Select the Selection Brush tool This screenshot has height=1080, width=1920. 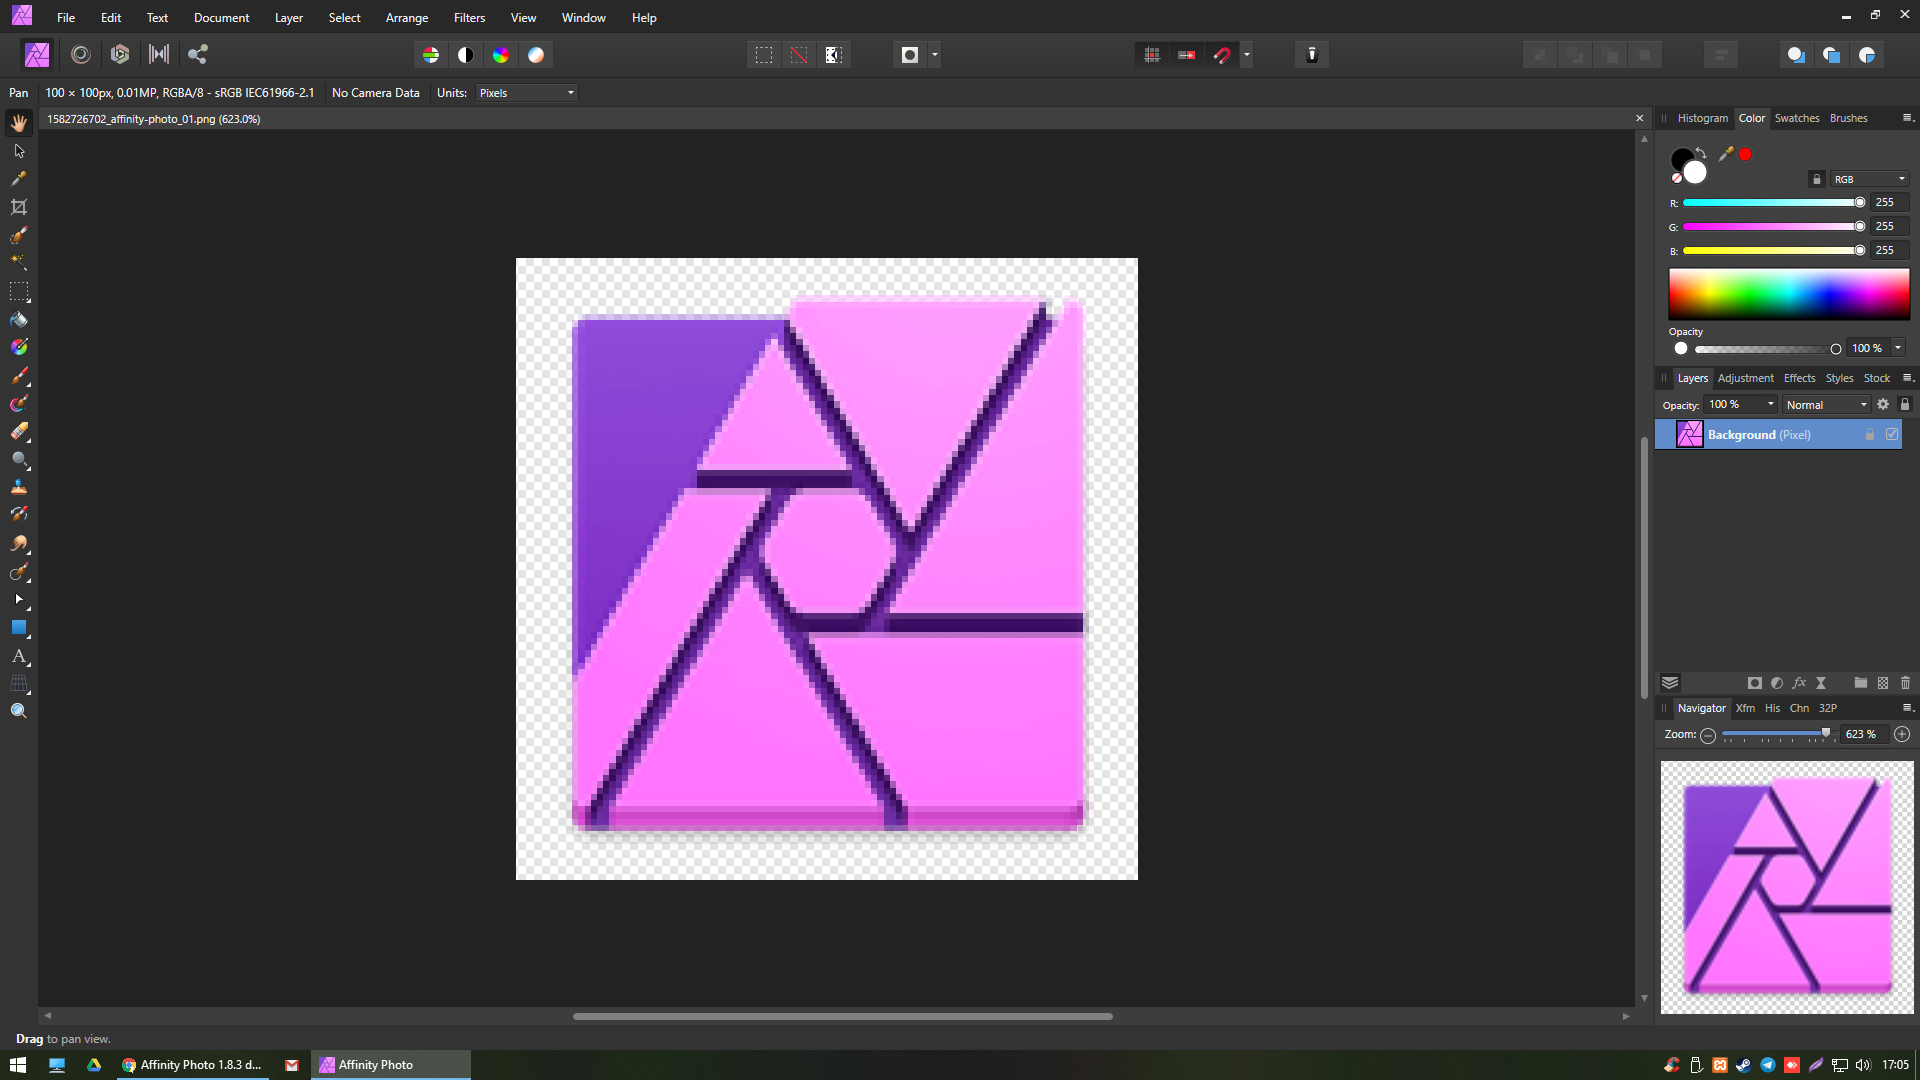click(x=19, y=235)
